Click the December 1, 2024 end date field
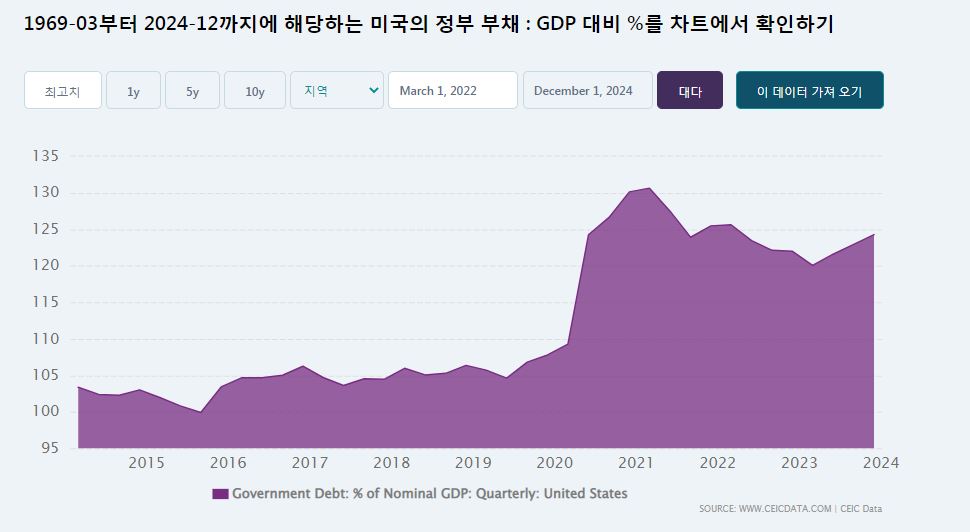 587,91
